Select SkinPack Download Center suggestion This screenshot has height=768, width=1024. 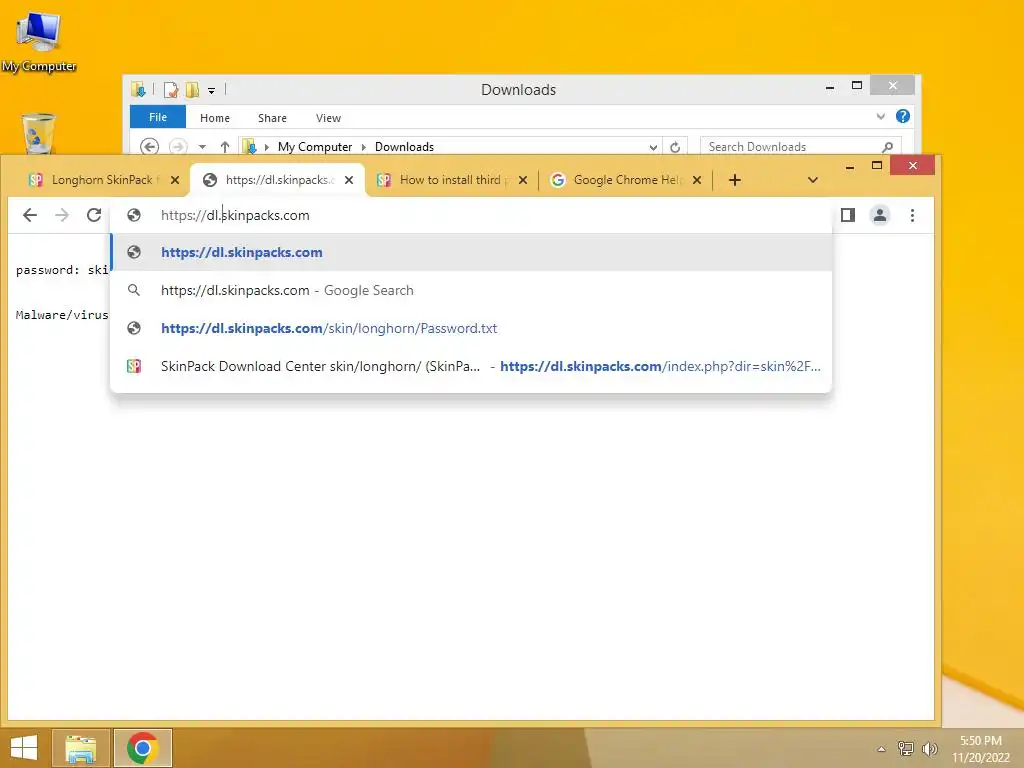coord(472,366)
